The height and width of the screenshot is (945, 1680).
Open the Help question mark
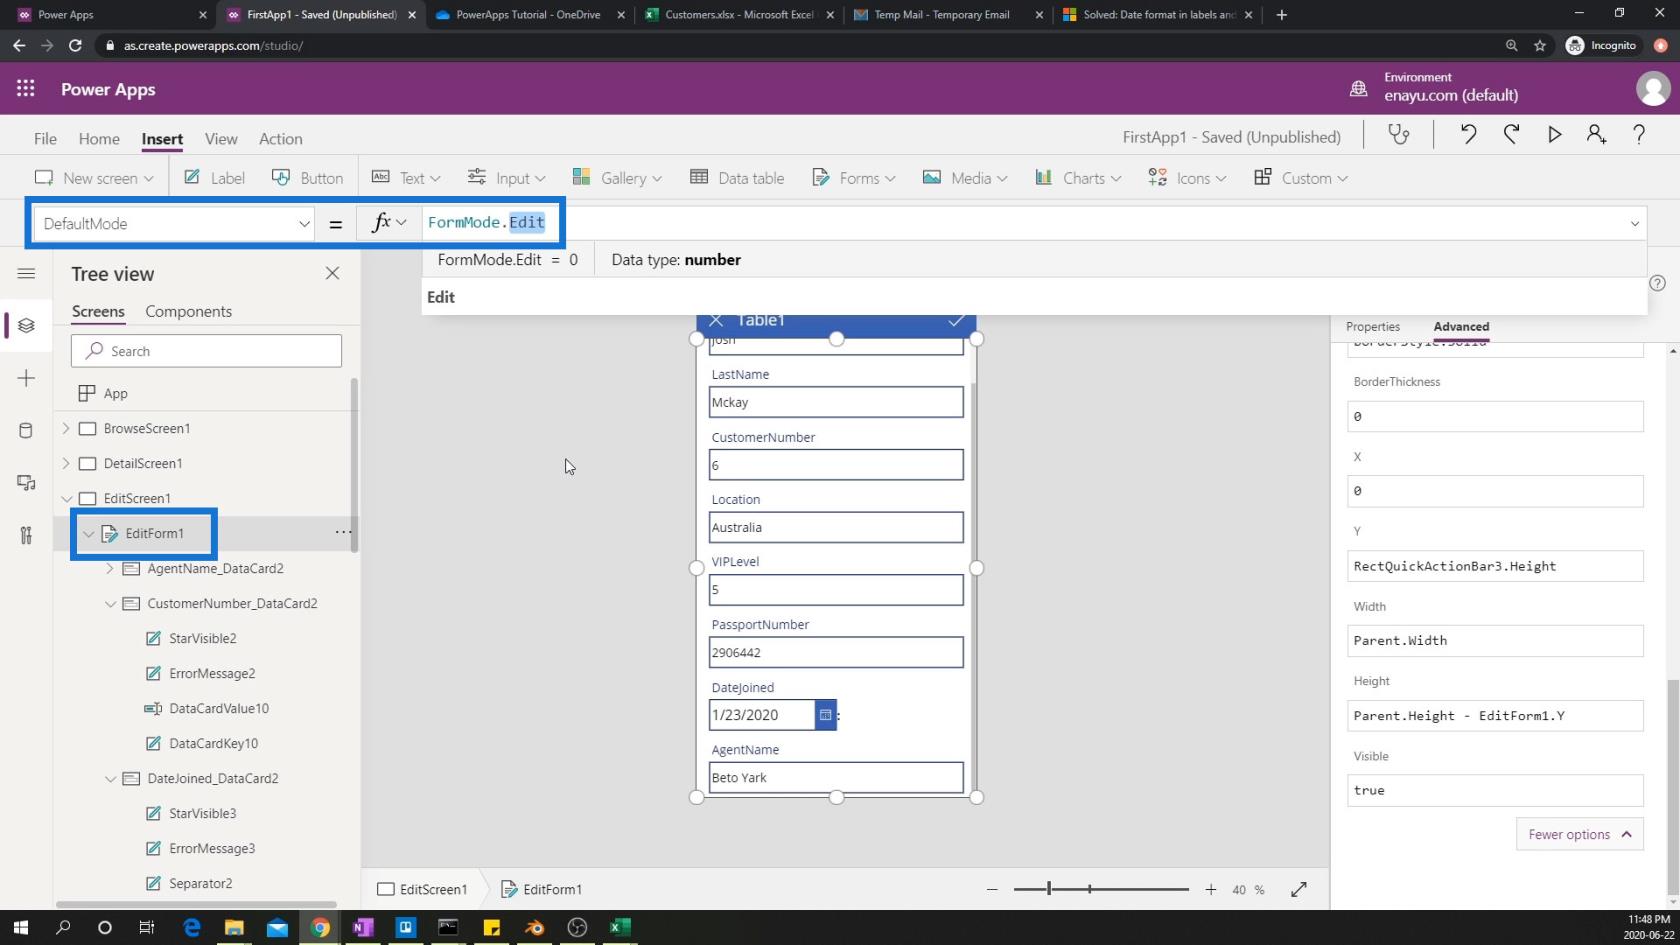click(x=1638, y=135)
